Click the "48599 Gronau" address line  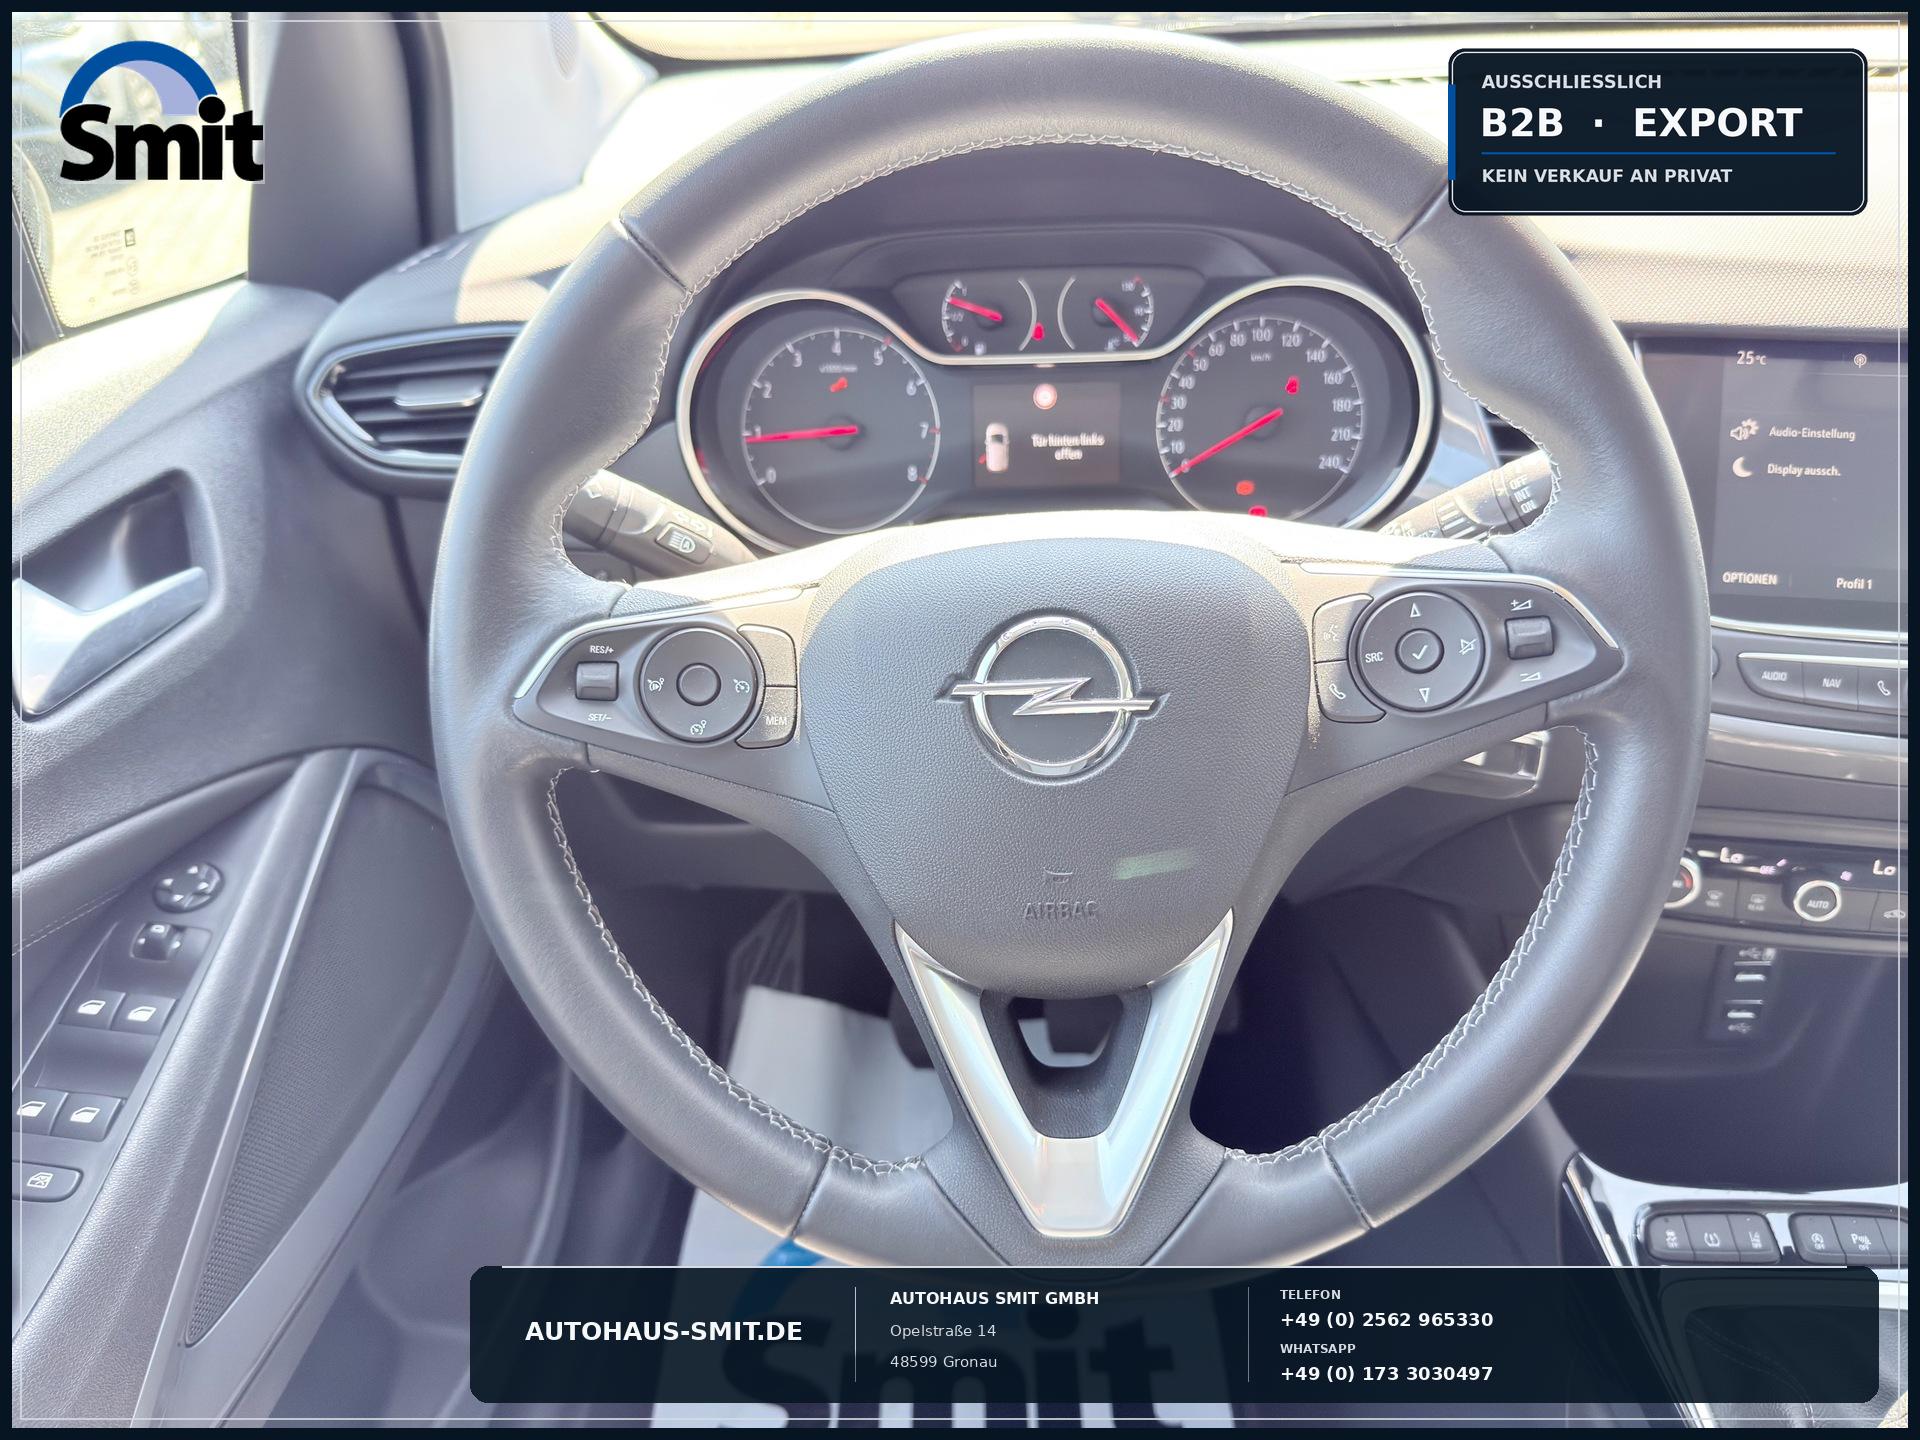(943, 1361)
